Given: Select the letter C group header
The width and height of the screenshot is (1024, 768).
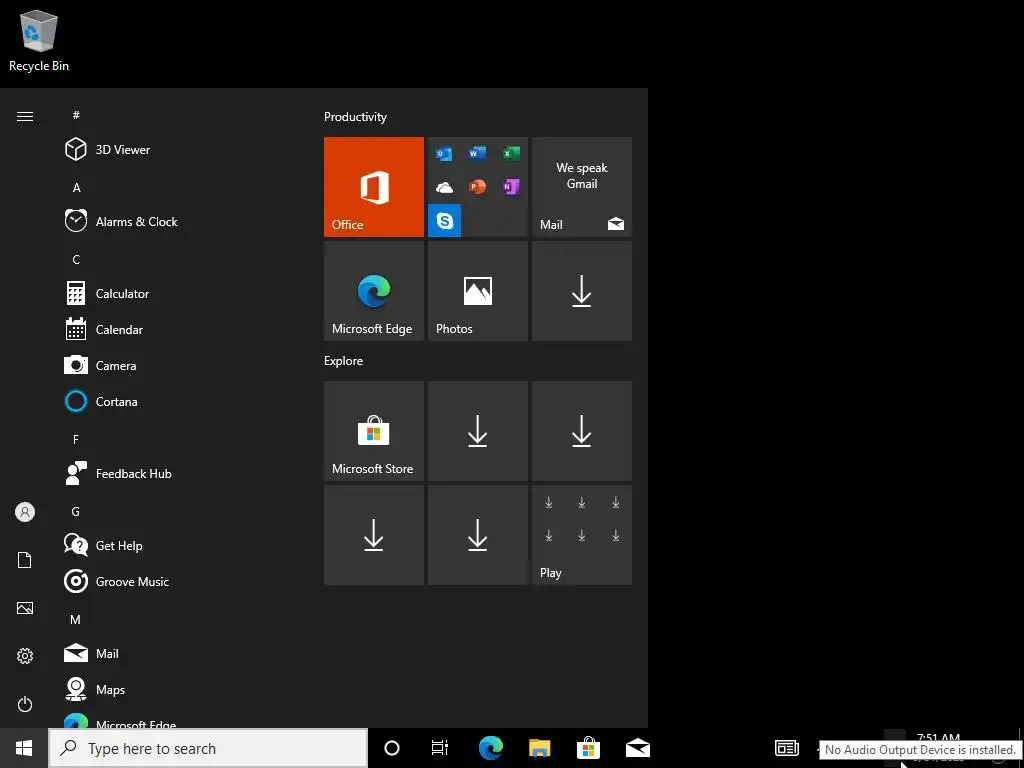Looking at the screenshot, I should 76,259.
